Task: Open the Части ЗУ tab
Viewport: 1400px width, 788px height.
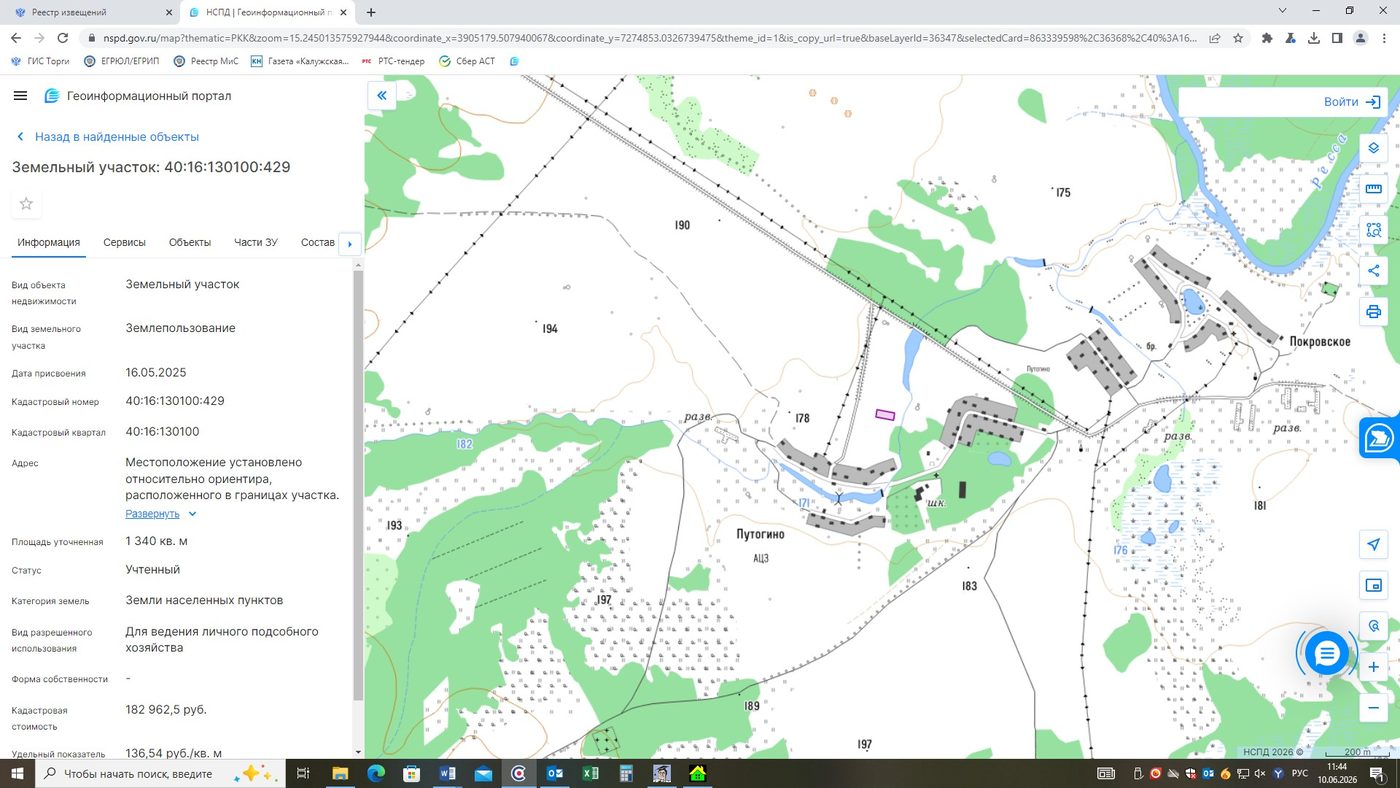Action: tap(256, 243)
